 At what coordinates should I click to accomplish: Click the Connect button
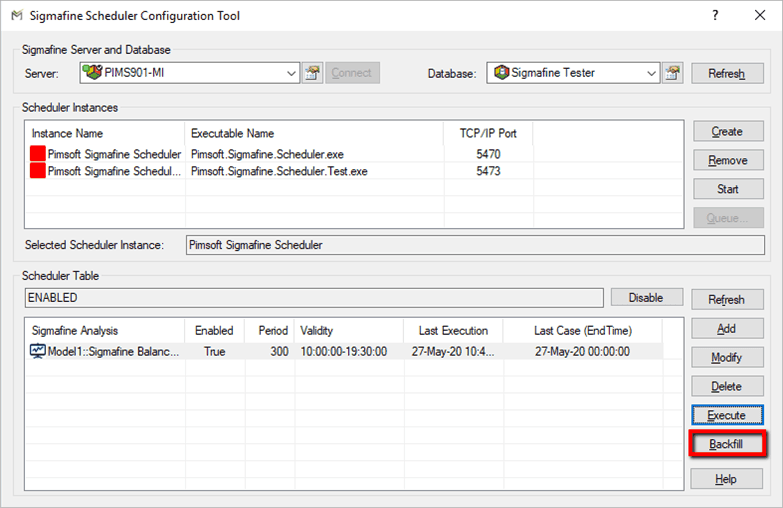pyautogui.click(x=352, y=73)
